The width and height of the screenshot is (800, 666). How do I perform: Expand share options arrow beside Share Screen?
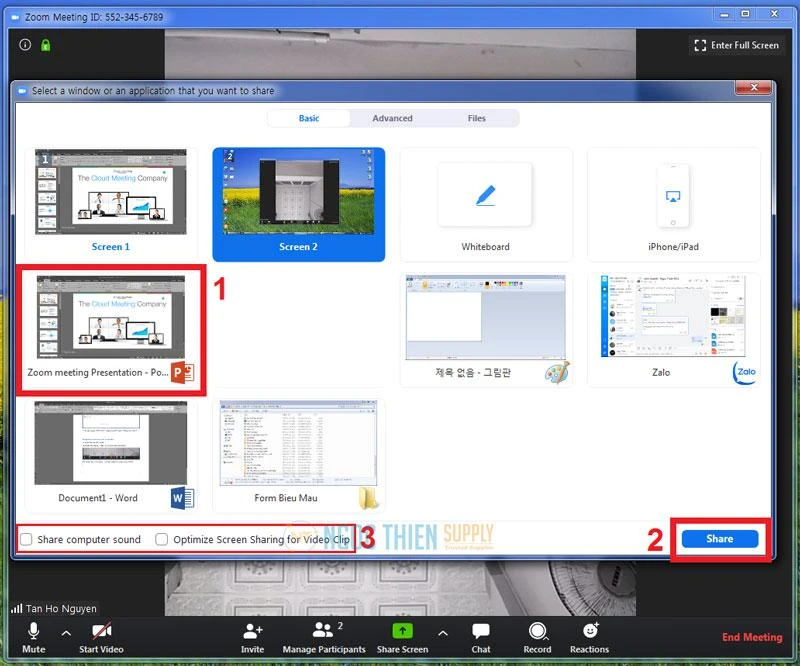(x=442, y=632)
